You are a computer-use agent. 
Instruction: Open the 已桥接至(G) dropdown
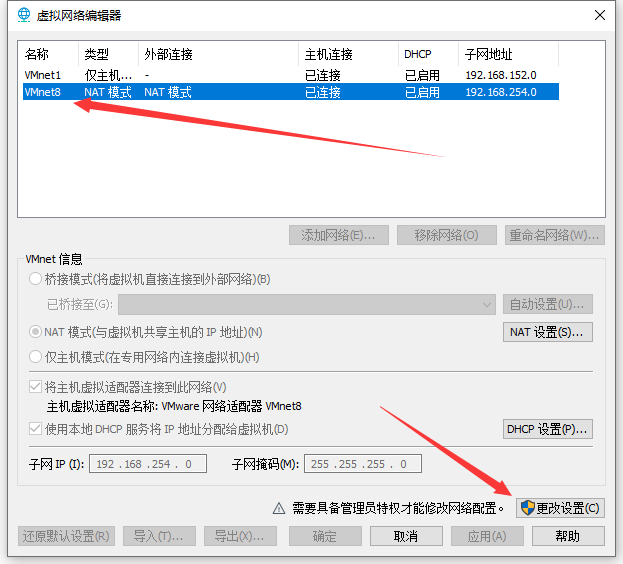click(x=307, y=305)
